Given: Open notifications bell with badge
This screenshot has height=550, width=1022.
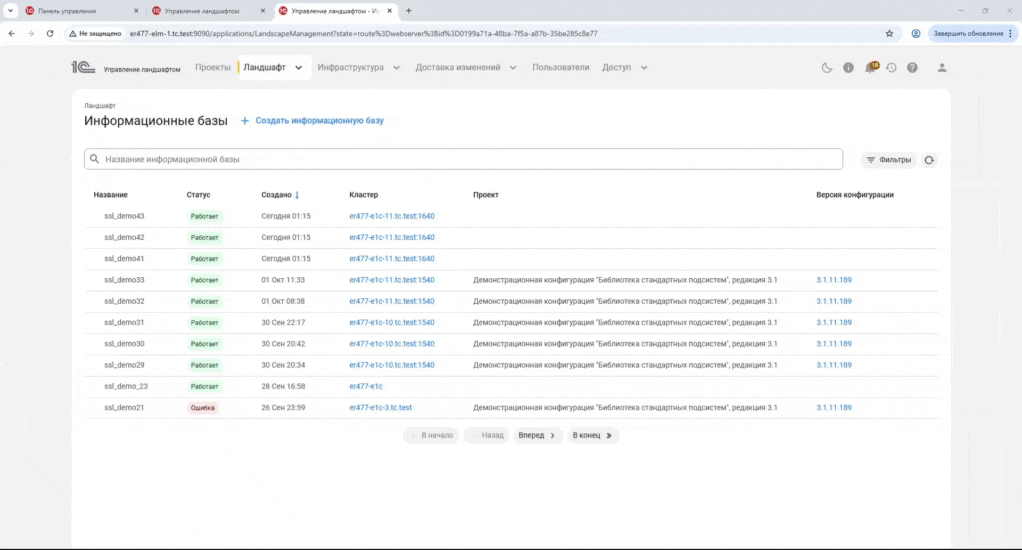Looking at the screenshot, I should (x=870, y=67).
